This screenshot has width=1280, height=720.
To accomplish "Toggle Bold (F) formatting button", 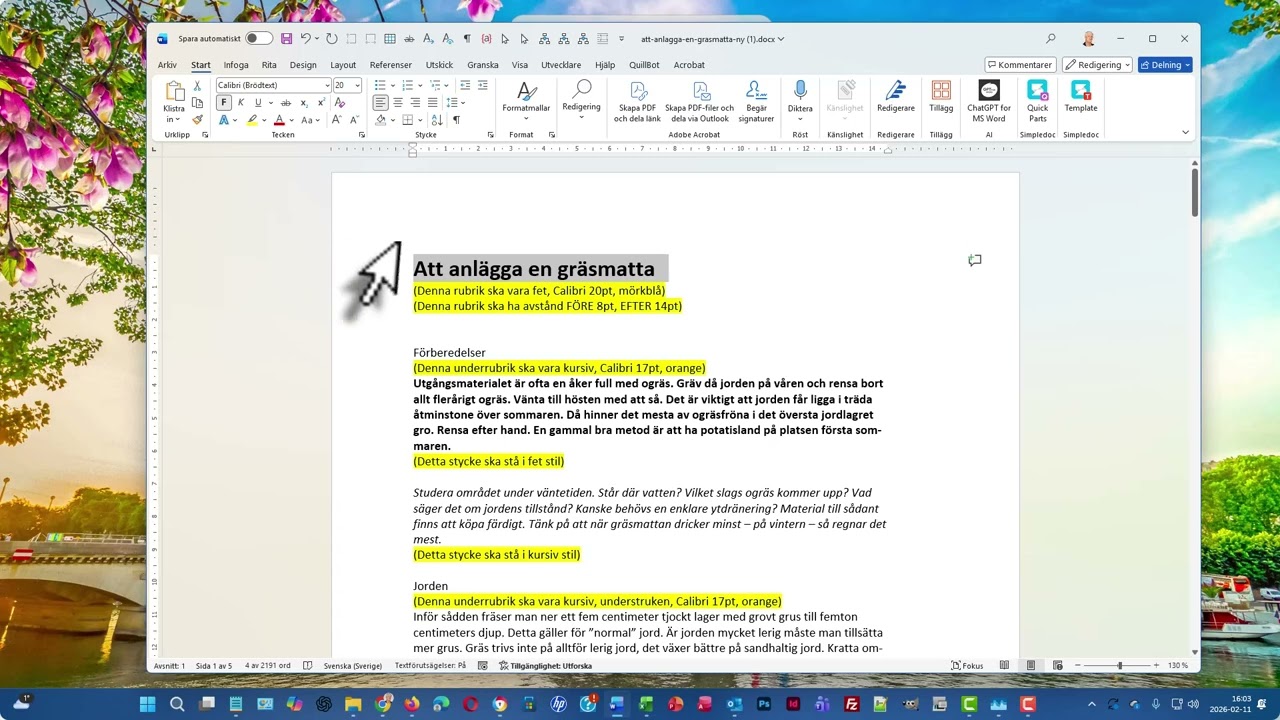I will pos(224,102).
